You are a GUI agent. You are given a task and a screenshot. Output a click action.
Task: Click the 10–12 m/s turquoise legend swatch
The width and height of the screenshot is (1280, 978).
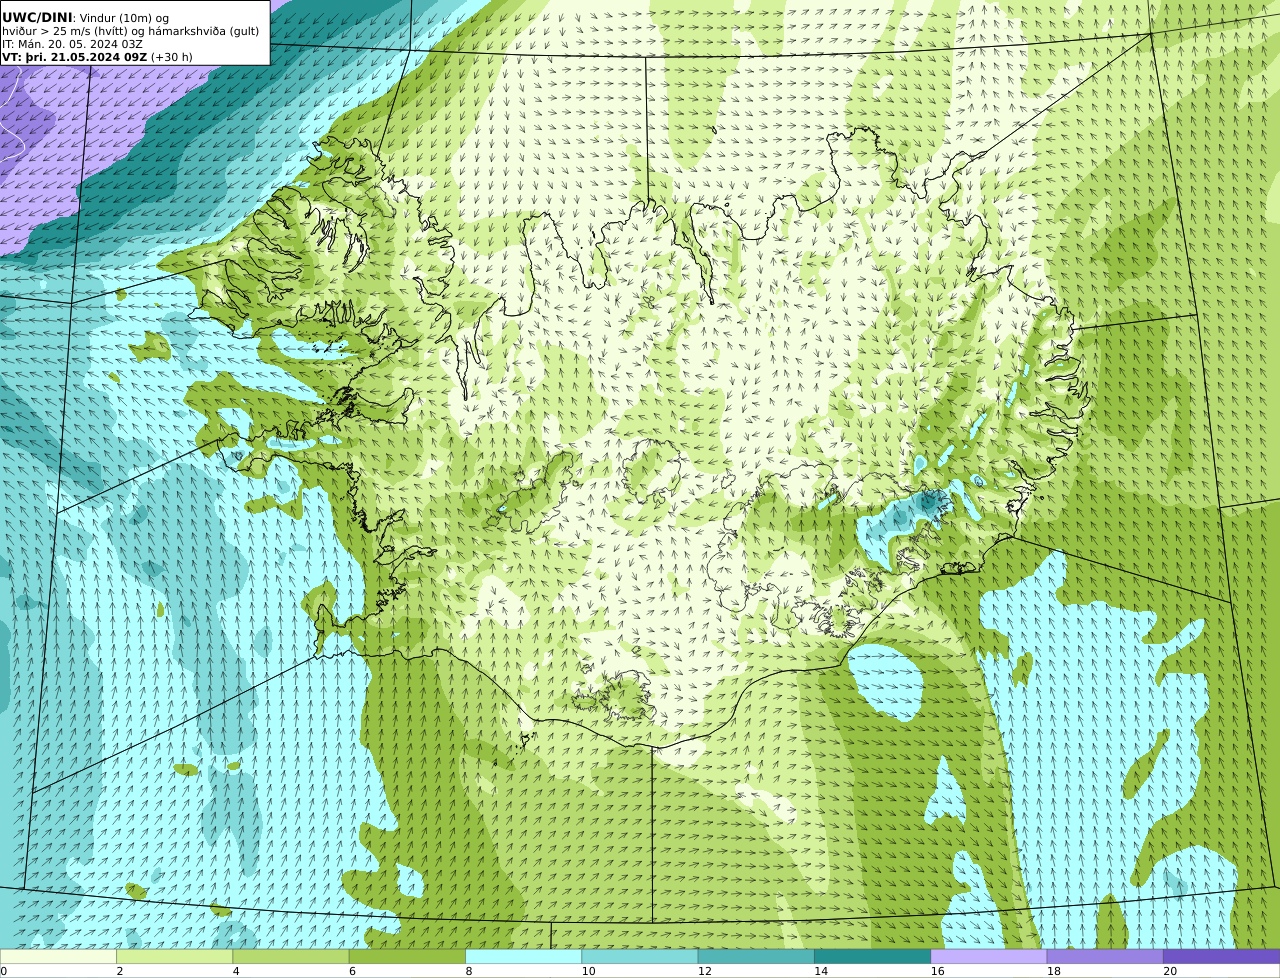(x=640, y=957)
